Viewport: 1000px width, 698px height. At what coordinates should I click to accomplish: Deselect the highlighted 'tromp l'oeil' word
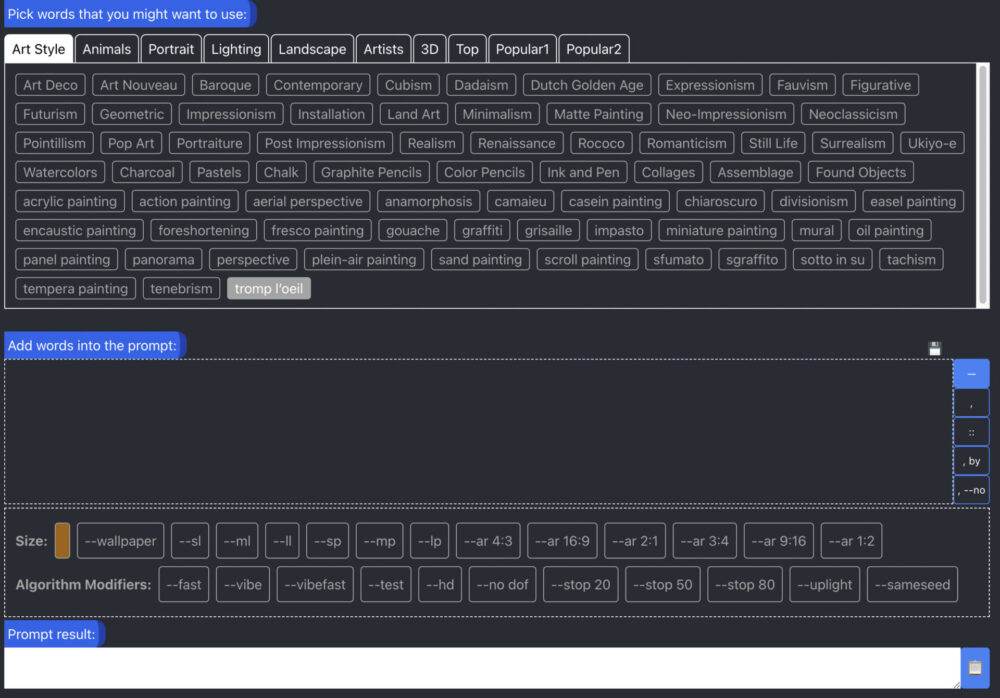click(x=268, y=288)
